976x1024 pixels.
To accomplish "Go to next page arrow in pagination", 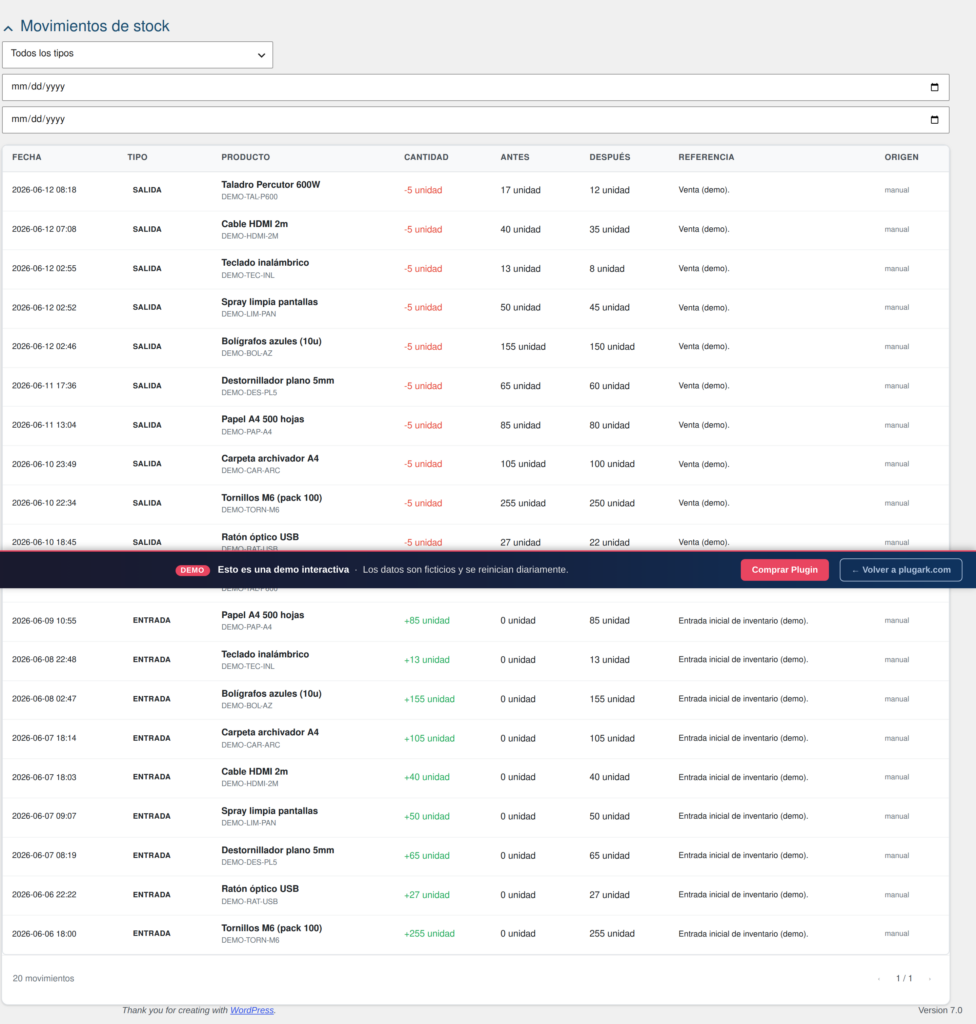I will click(930, 978).
